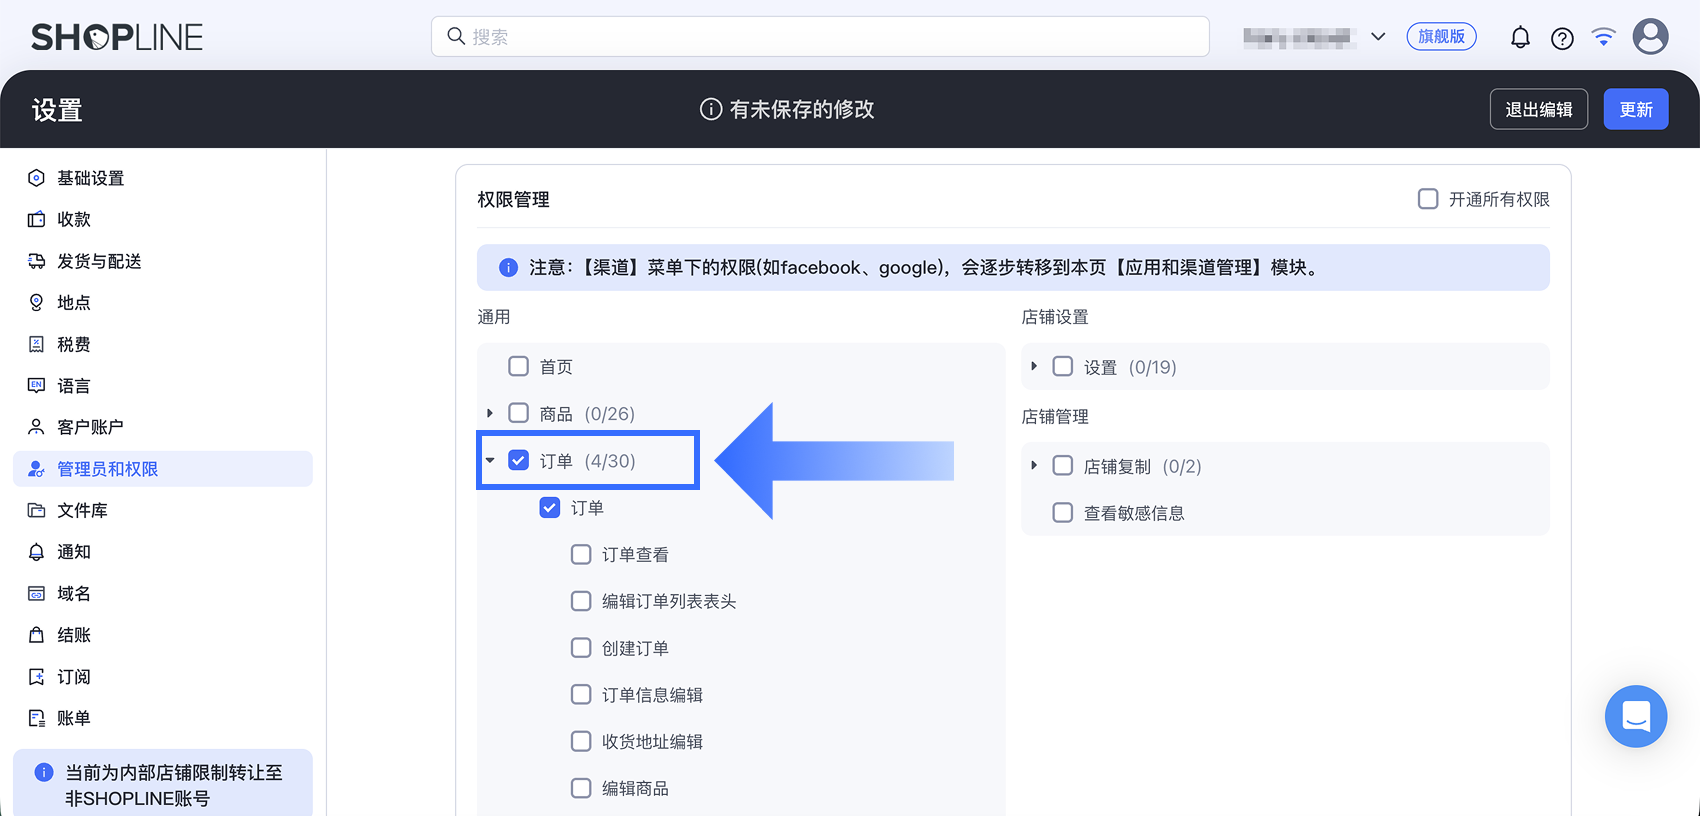Open 管理员和权限 in the sidebar
1700x816 pixels.
163,469
